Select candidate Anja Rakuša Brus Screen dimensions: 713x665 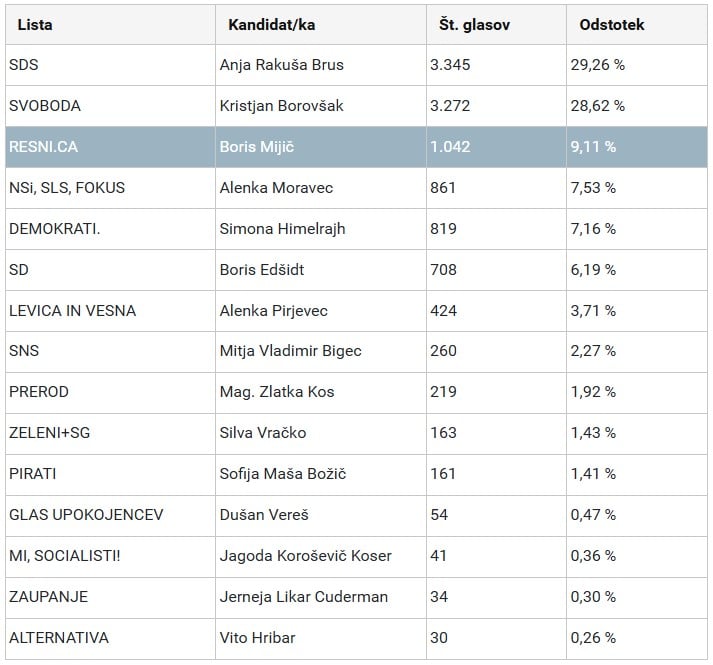coord(281,65)
